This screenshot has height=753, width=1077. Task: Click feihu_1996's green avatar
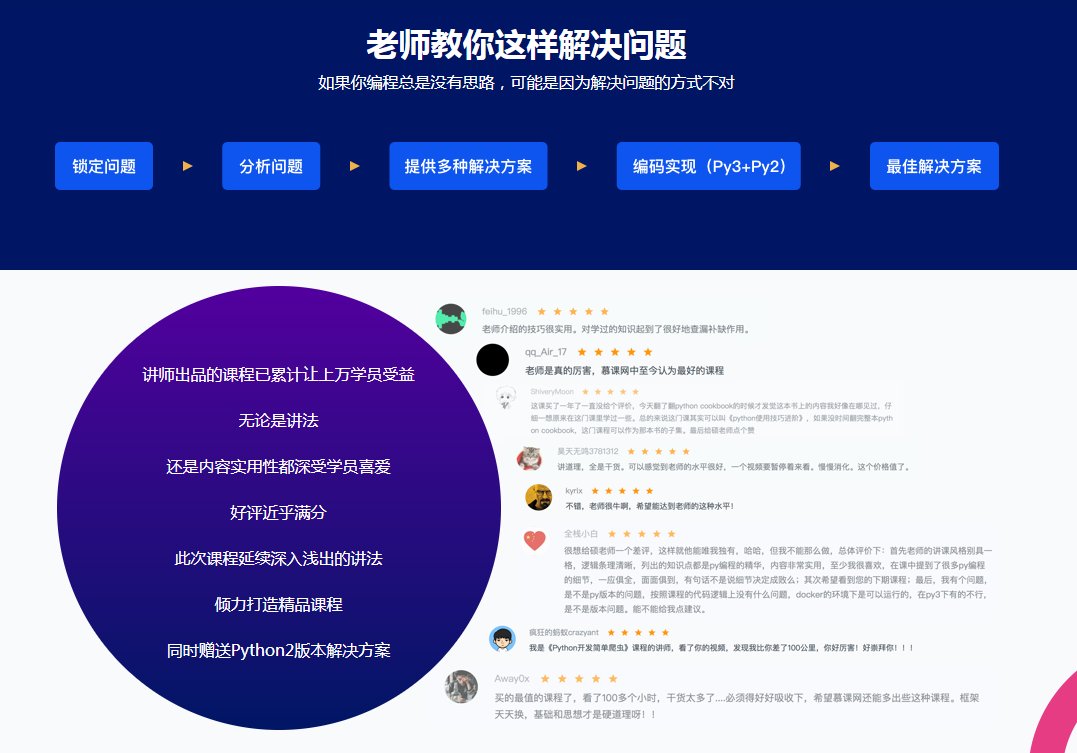click(x=451, y=318)
